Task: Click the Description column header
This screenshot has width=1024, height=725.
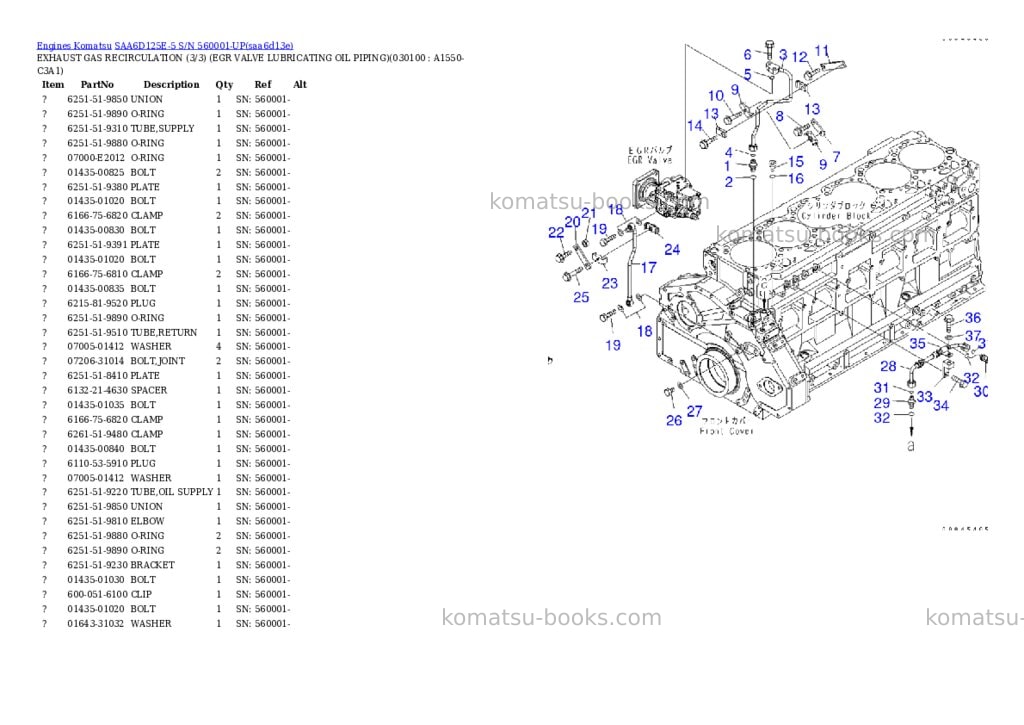Action: tap(171, 85)
